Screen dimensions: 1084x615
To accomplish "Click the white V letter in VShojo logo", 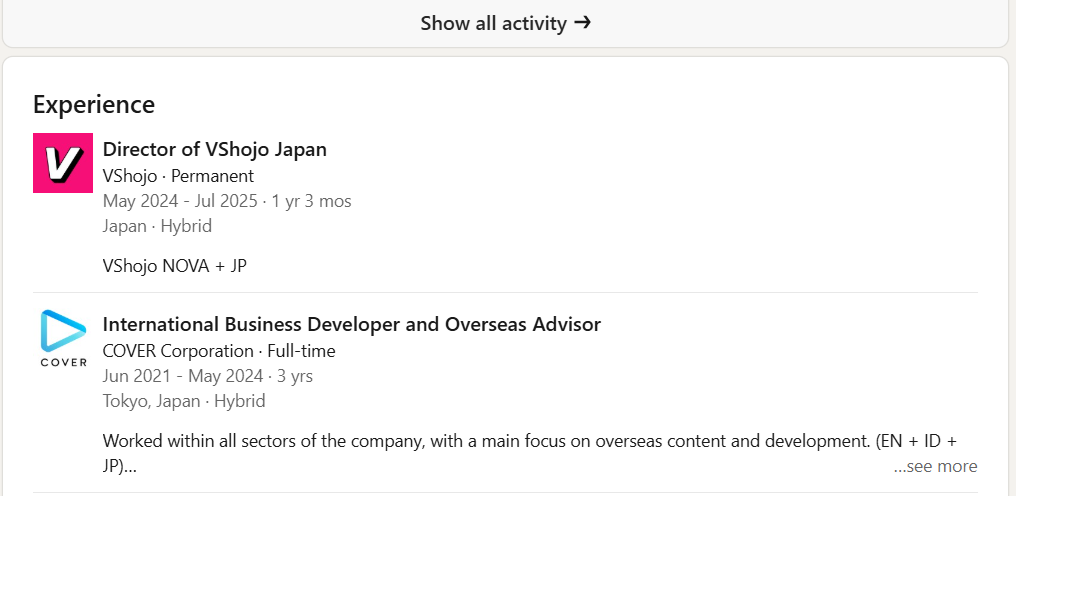I will (x=63, y=164).
